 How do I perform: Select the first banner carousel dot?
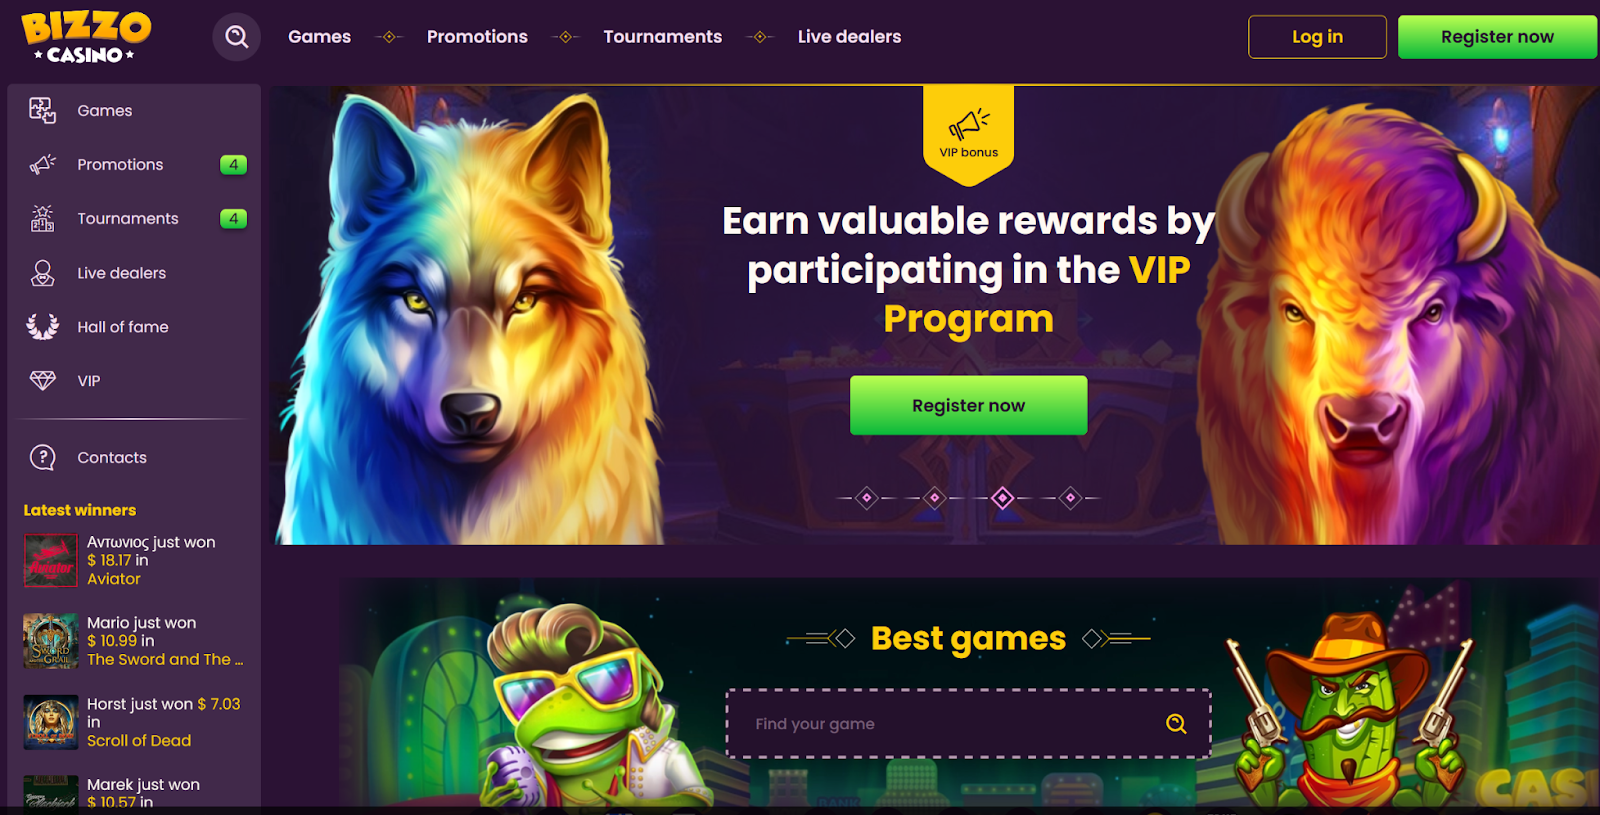[867, 498]
